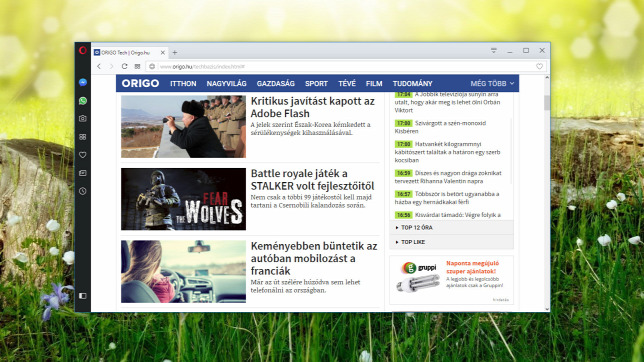Open NAGYVILÁG menu item
Screen dimensions: 644x362
[x=226, y=83]
